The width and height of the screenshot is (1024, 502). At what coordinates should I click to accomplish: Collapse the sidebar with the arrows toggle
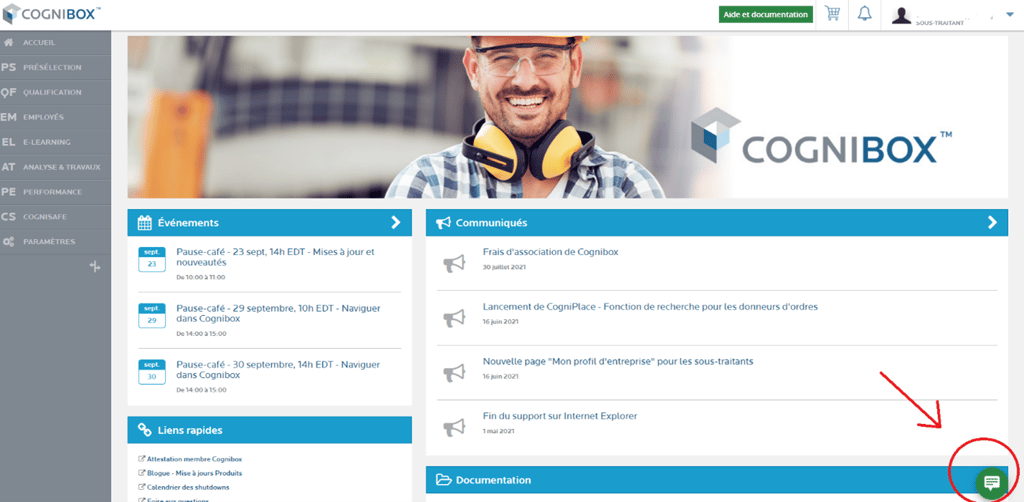pyautogui.click(x=95, y=266)
